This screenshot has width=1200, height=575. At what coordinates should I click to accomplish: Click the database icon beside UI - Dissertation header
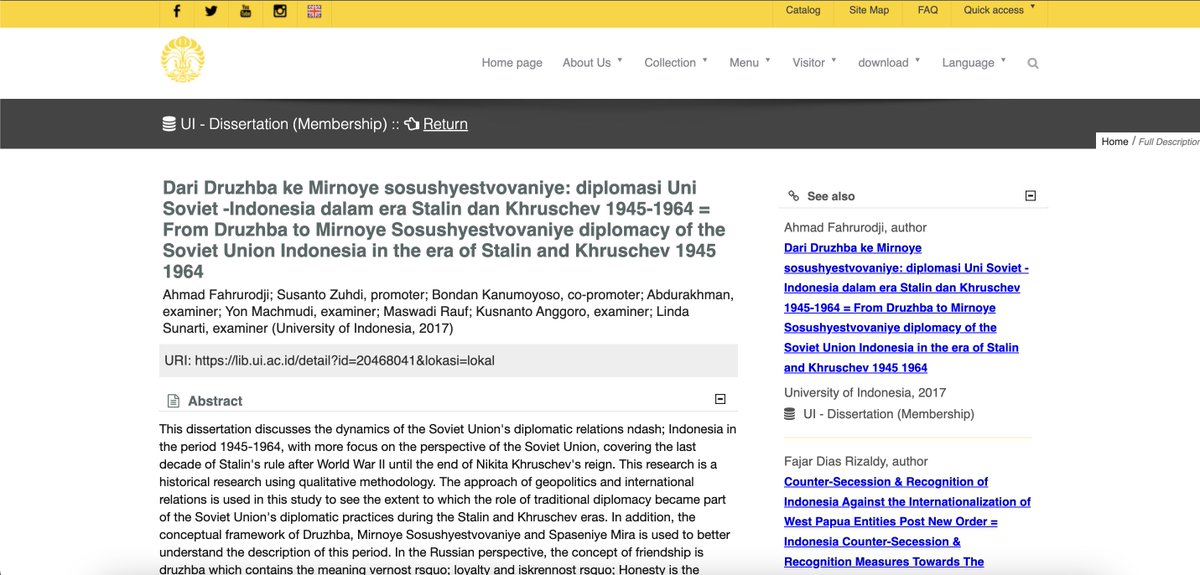point(169,124)
